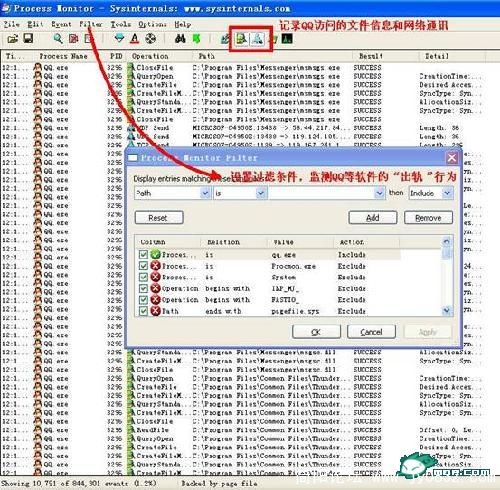Open the Path column dropdown
This screenshot has width=500, height=490.
point(205,193)
